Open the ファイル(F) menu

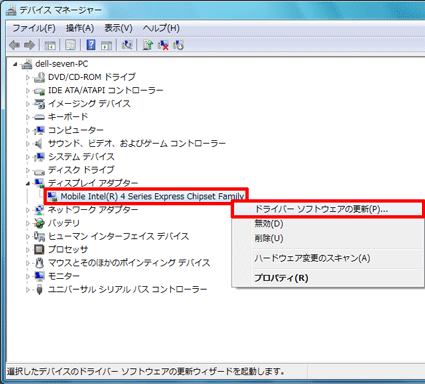pyautogui.click(x=34, y=28)
